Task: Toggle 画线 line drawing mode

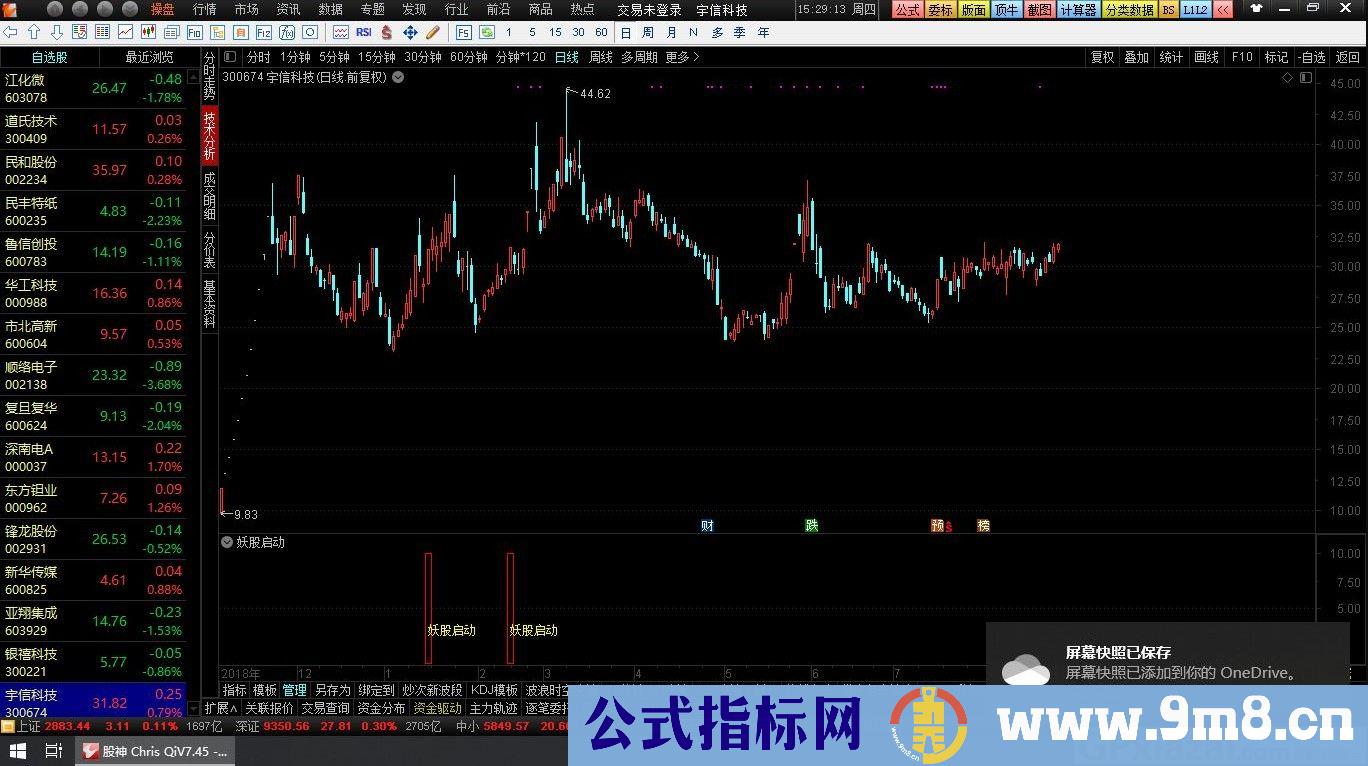Action: 1206,57
